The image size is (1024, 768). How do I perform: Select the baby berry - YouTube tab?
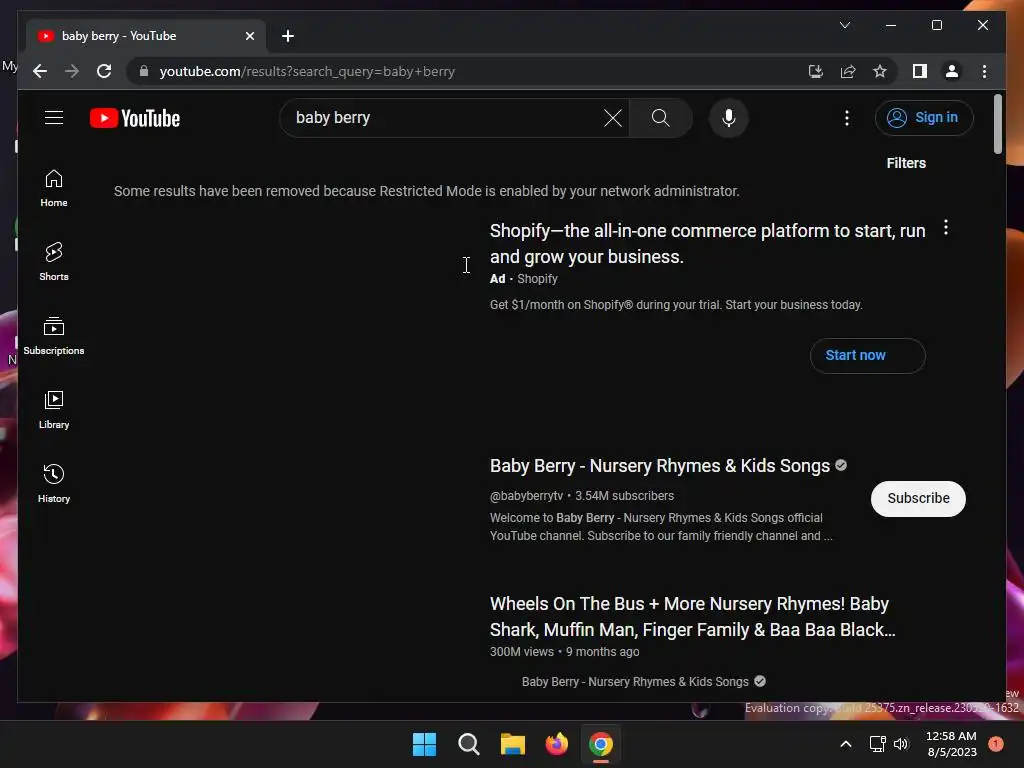click(x=146, y=36)
